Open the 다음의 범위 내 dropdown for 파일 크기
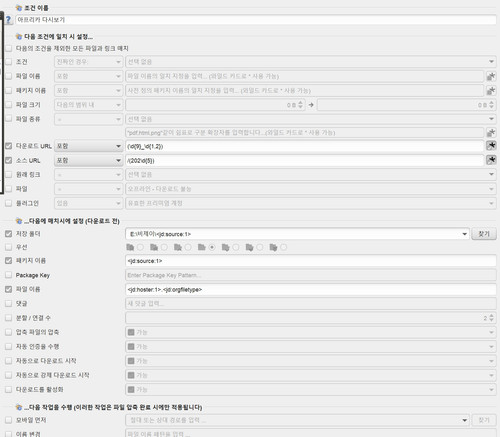This screenshot has width=500, height=437. click(x=88, y=105)
